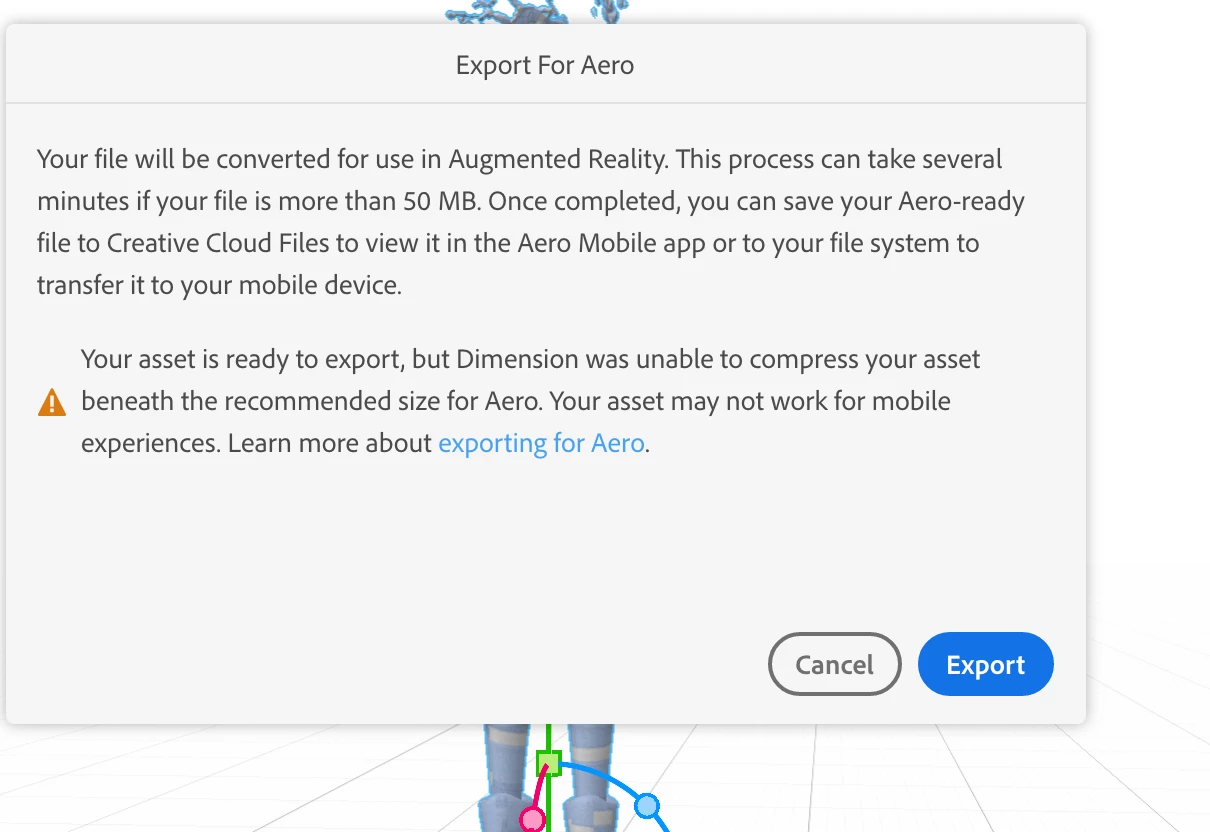
Task: Click the orange warning triangle icon
Action: [x=52, y=403]
